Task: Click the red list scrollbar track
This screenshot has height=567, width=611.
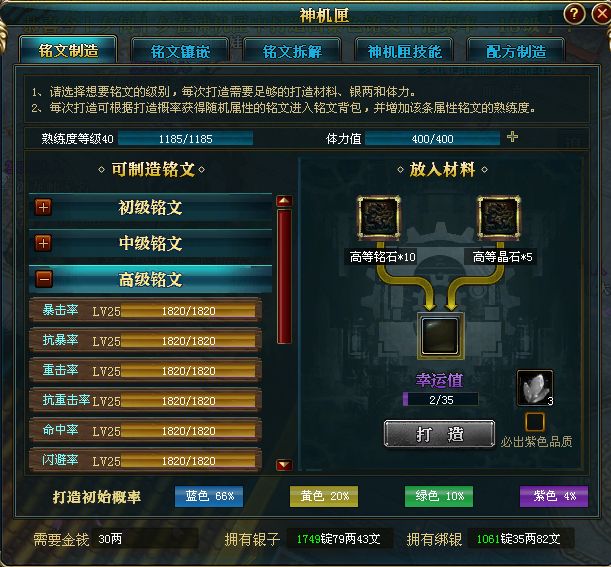Action: click(x=284, y=277)
